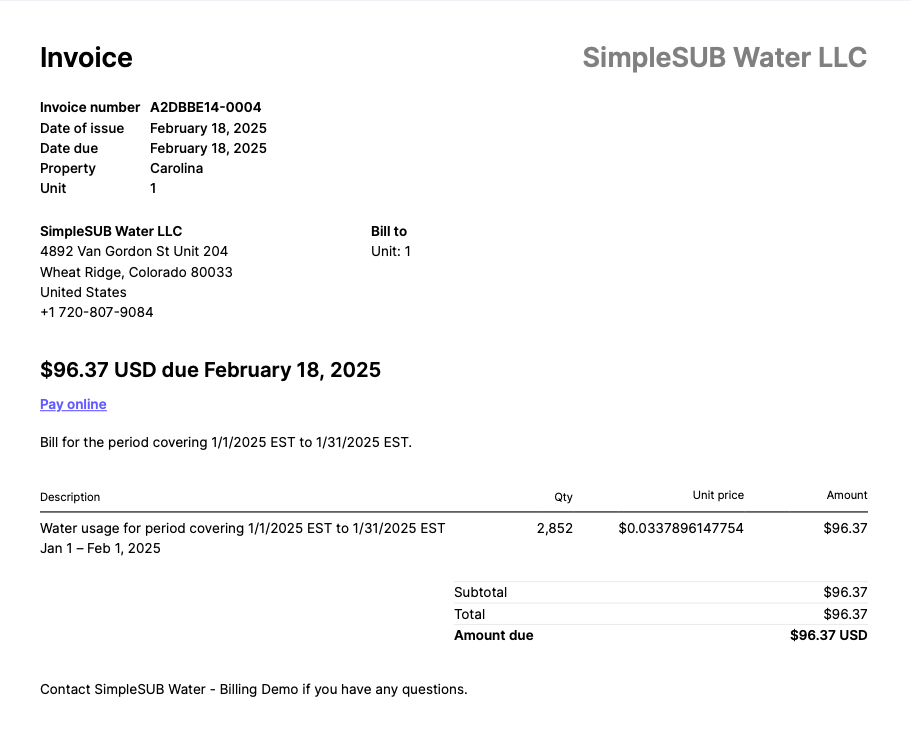
Task: Click the SimpleSUB Water LLC header logo text
Action: pyautogui.click(x=724, y=58)
